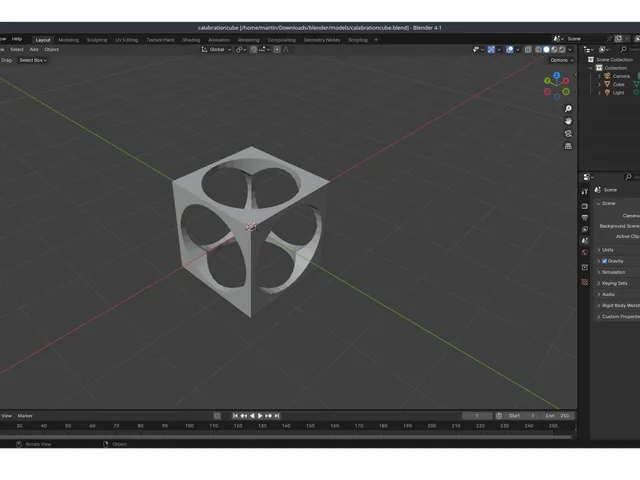Toggle the camera view icon in viewport

[568, 133]
